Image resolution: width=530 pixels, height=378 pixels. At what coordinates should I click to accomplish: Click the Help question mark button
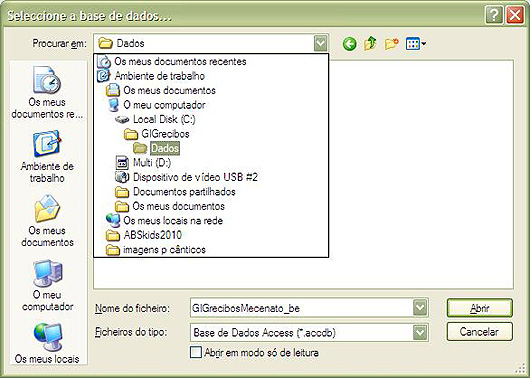coord(494,16)
